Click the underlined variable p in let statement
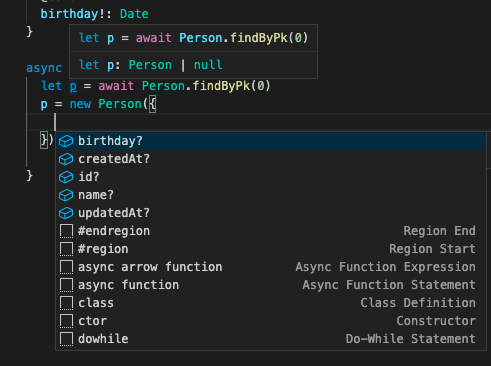This screenshot has width=491, height=366. click(73, 87)
